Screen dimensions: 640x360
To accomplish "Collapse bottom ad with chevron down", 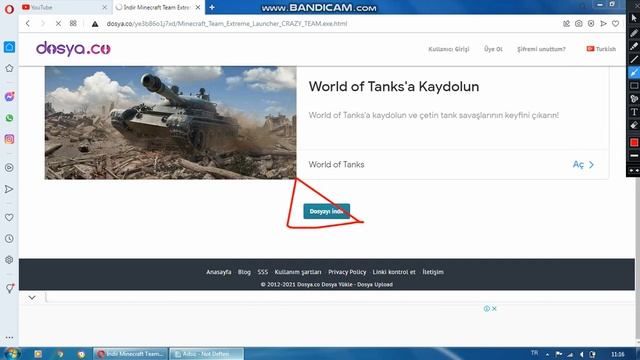I will pyautogui.click(x=32, y=298).
